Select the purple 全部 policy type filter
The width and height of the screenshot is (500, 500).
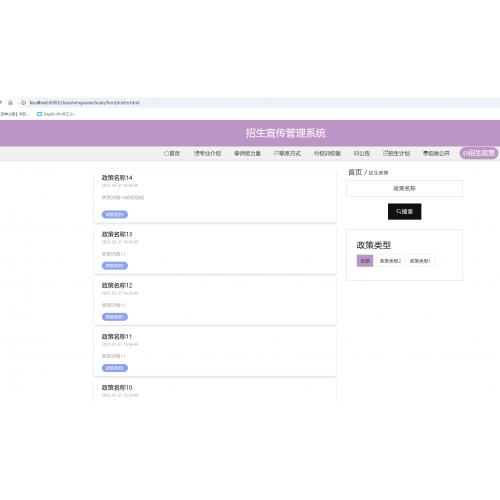click(365, 261)
